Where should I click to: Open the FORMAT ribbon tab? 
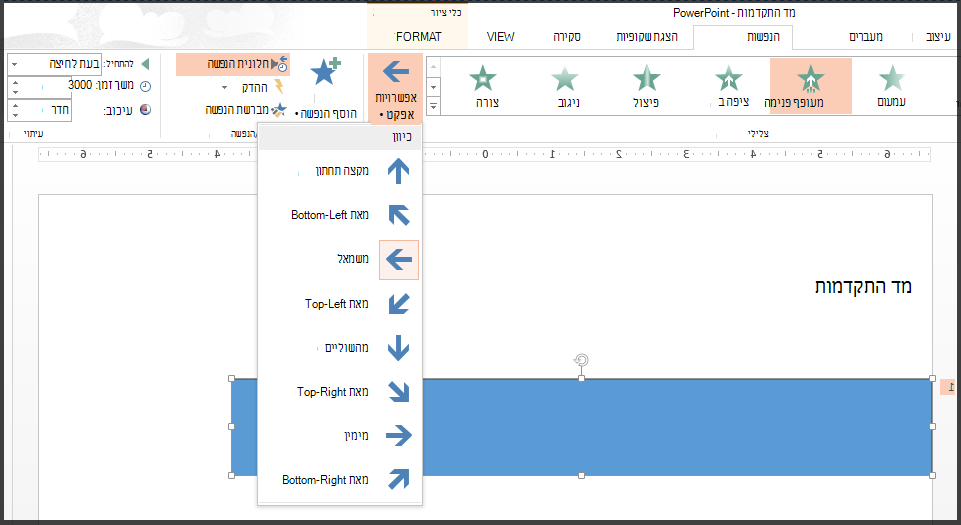click(x=419, y=37)
